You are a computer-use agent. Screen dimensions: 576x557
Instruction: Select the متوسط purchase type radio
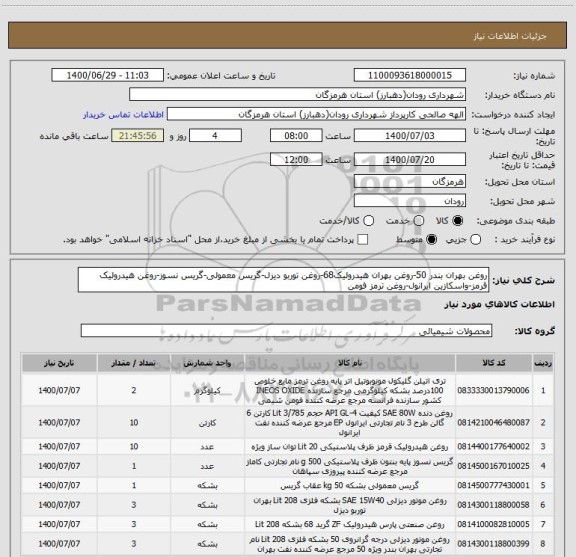pyautogui.click(x=431, y=240)
